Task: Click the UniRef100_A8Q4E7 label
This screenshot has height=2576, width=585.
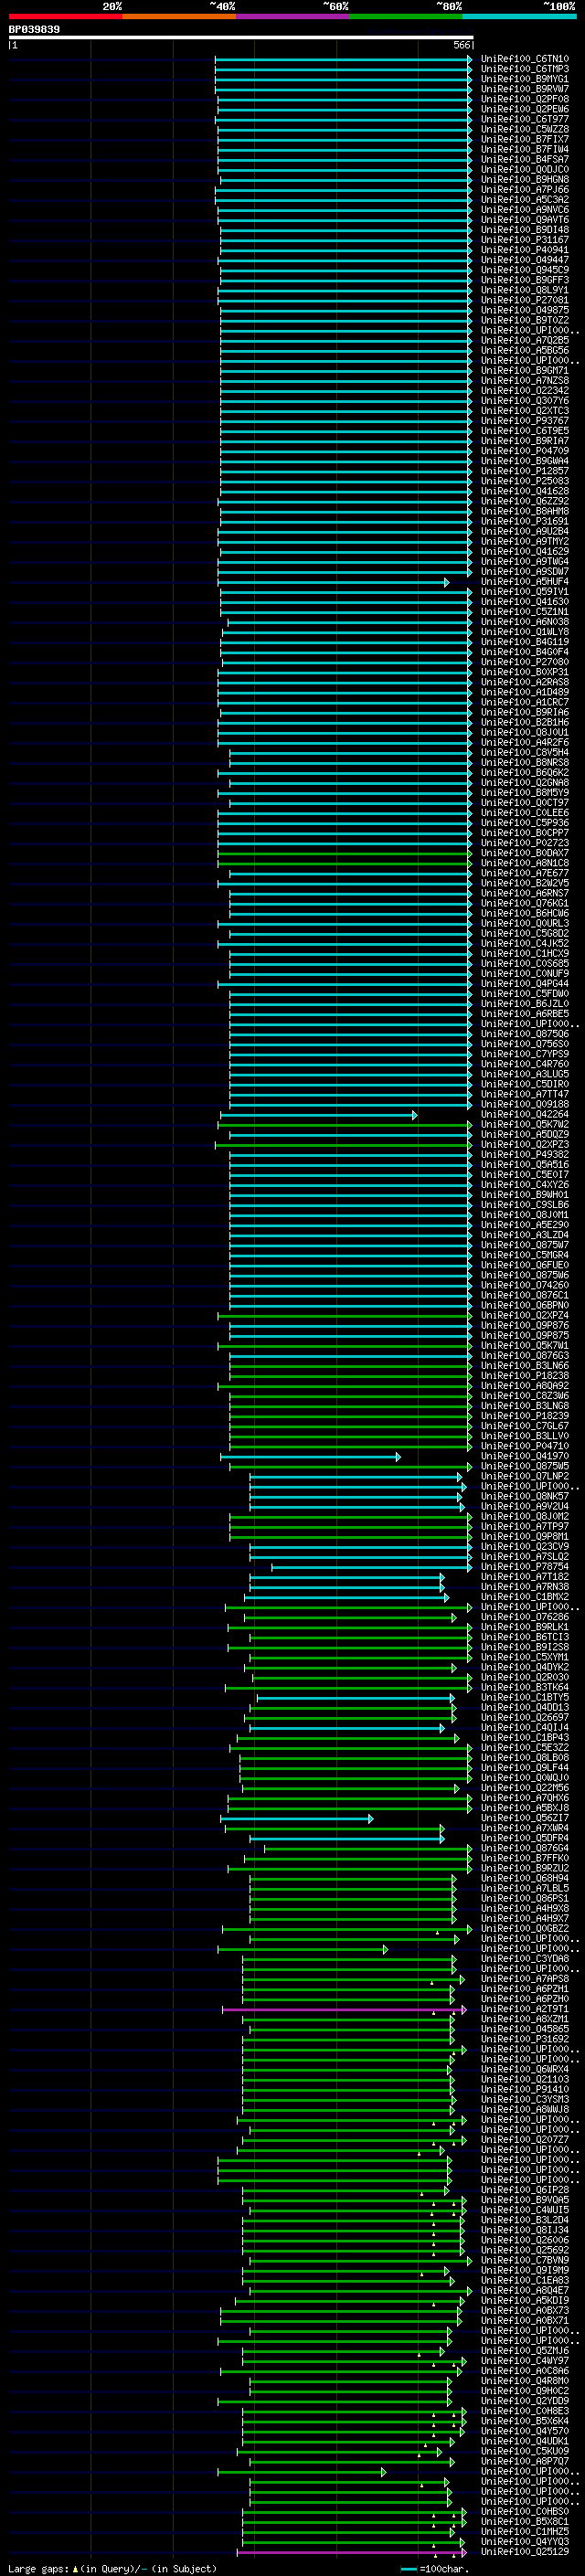Action: tap(524, 2290)
